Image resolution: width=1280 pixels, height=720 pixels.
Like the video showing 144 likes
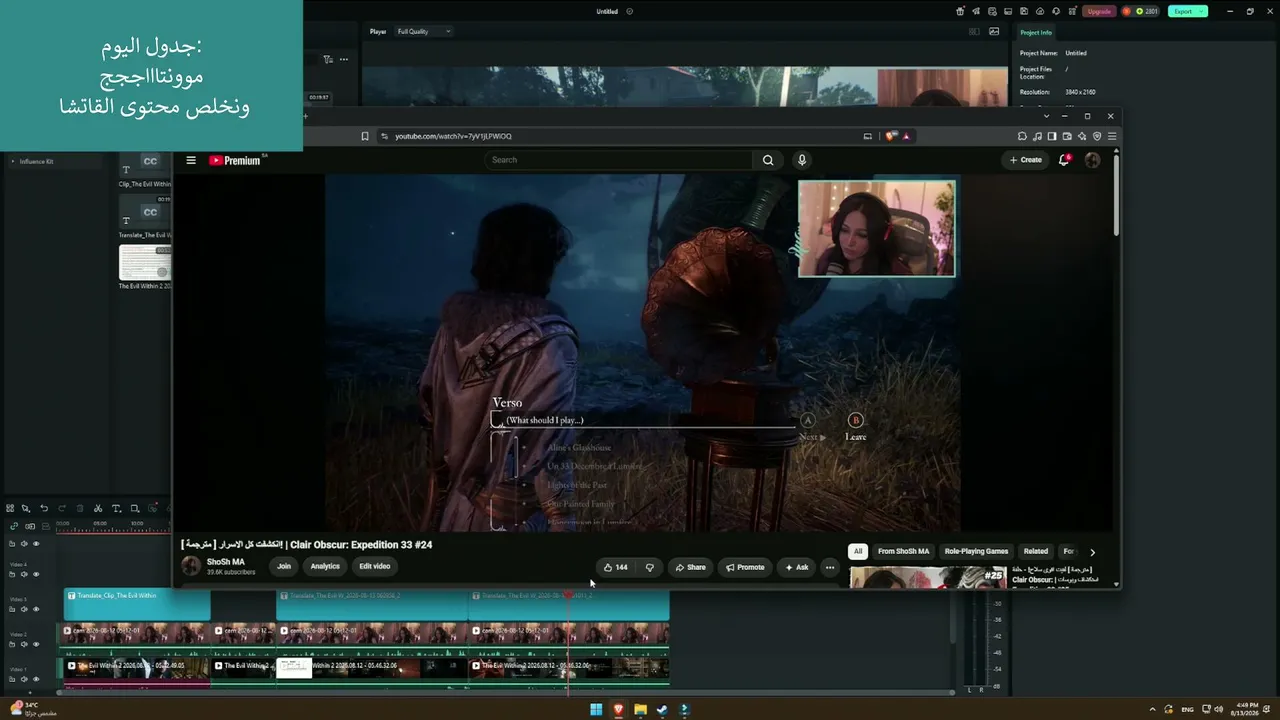616,567
